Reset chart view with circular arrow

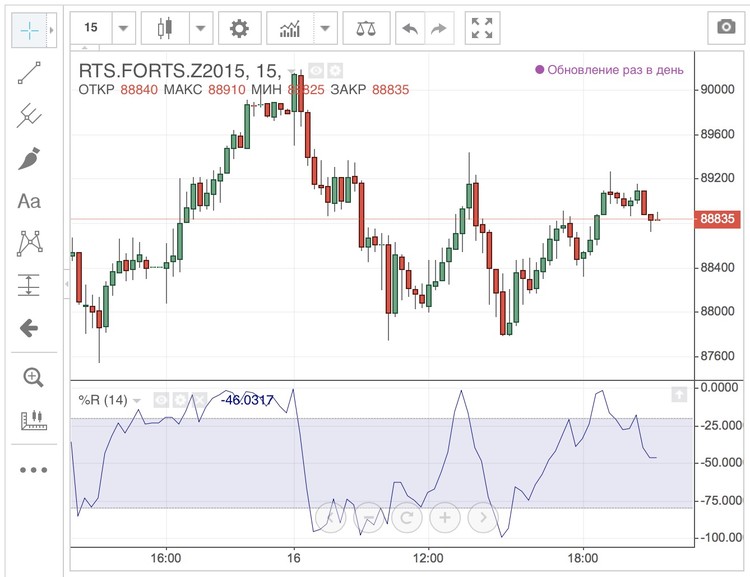pyautogui.click(x=407, y=517)
